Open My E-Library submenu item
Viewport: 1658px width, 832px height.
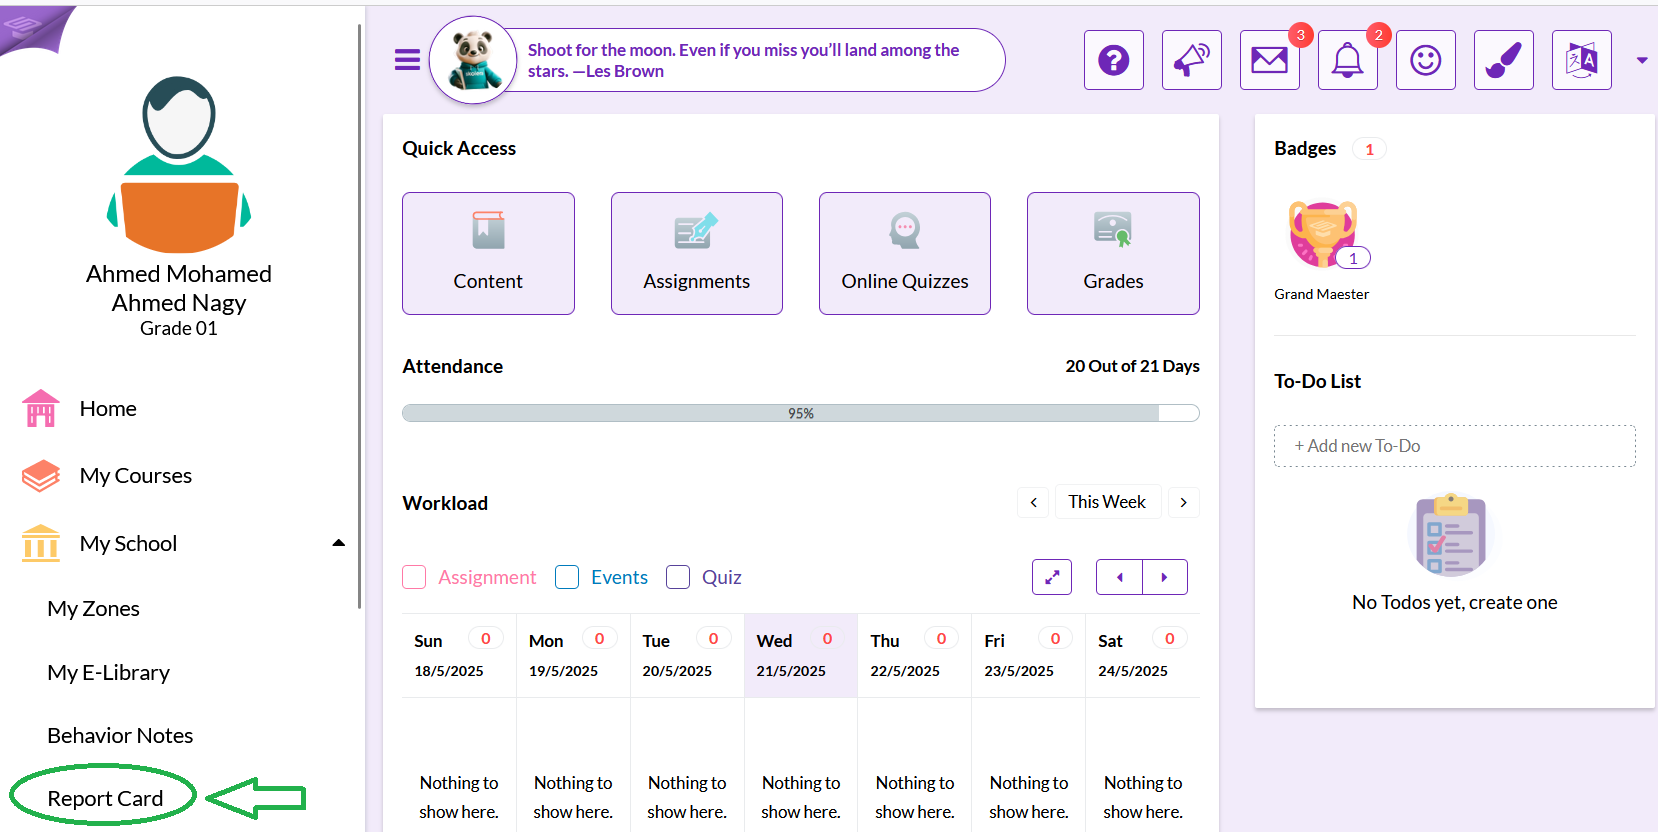[x=108, y=672]
